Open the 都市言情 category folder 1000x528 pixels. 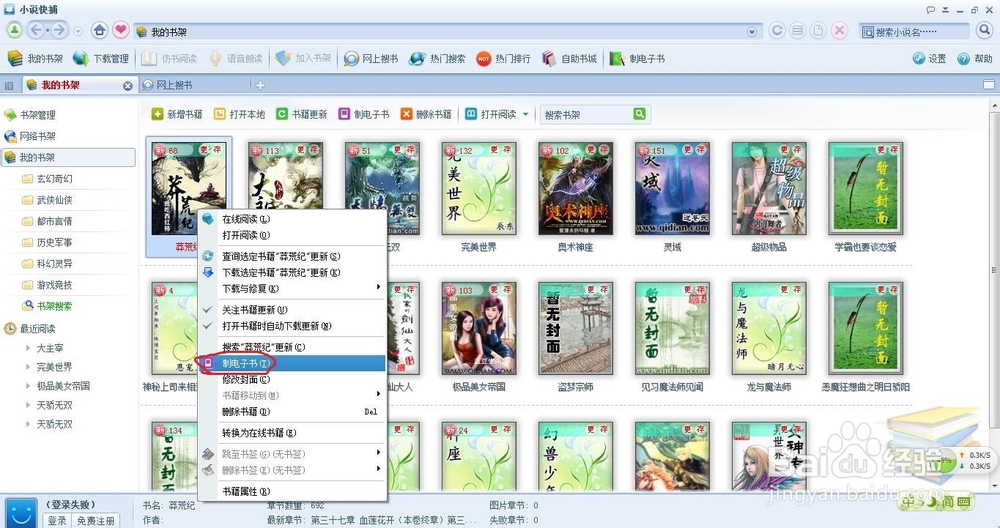[47, 221]
